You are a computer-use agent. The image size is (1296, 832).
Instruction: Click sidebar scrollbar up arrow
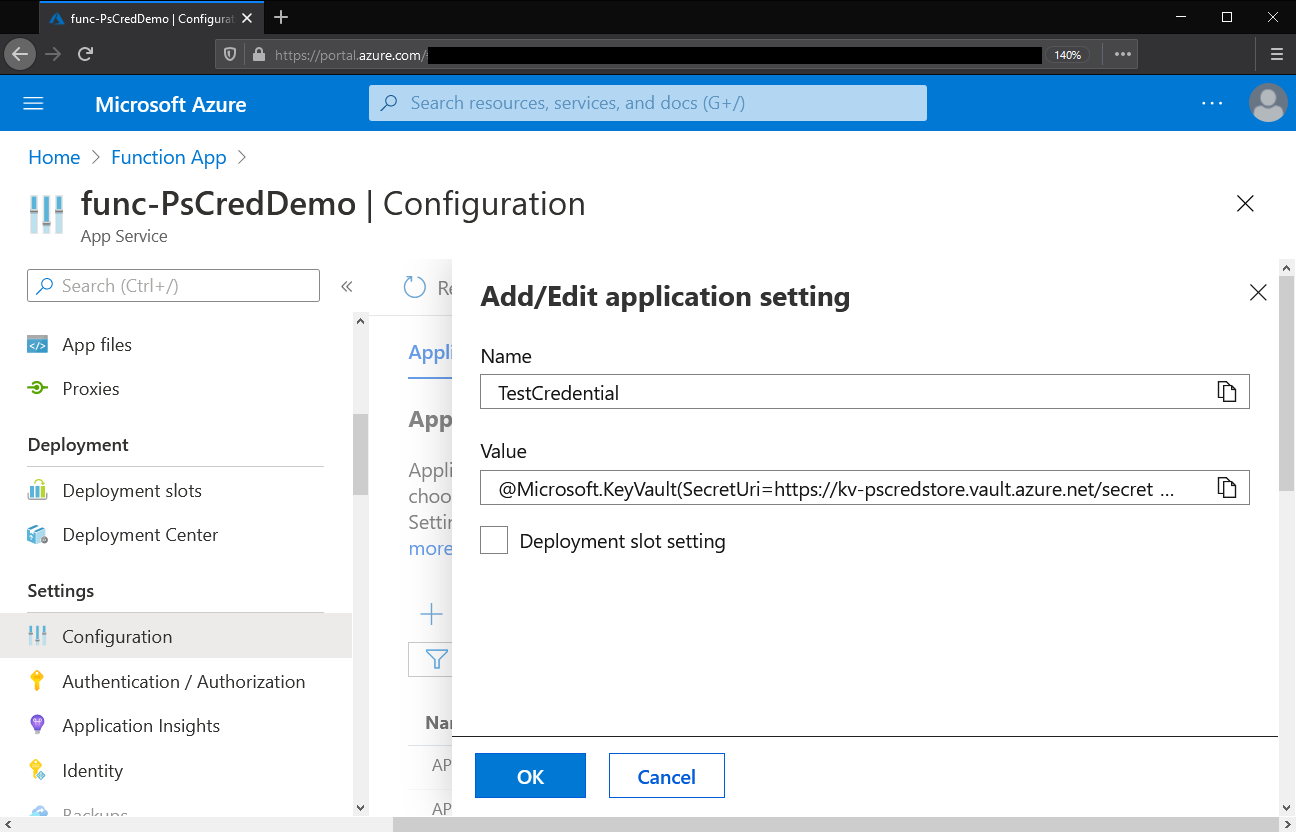pyautogui.click(x=360, y=320)
